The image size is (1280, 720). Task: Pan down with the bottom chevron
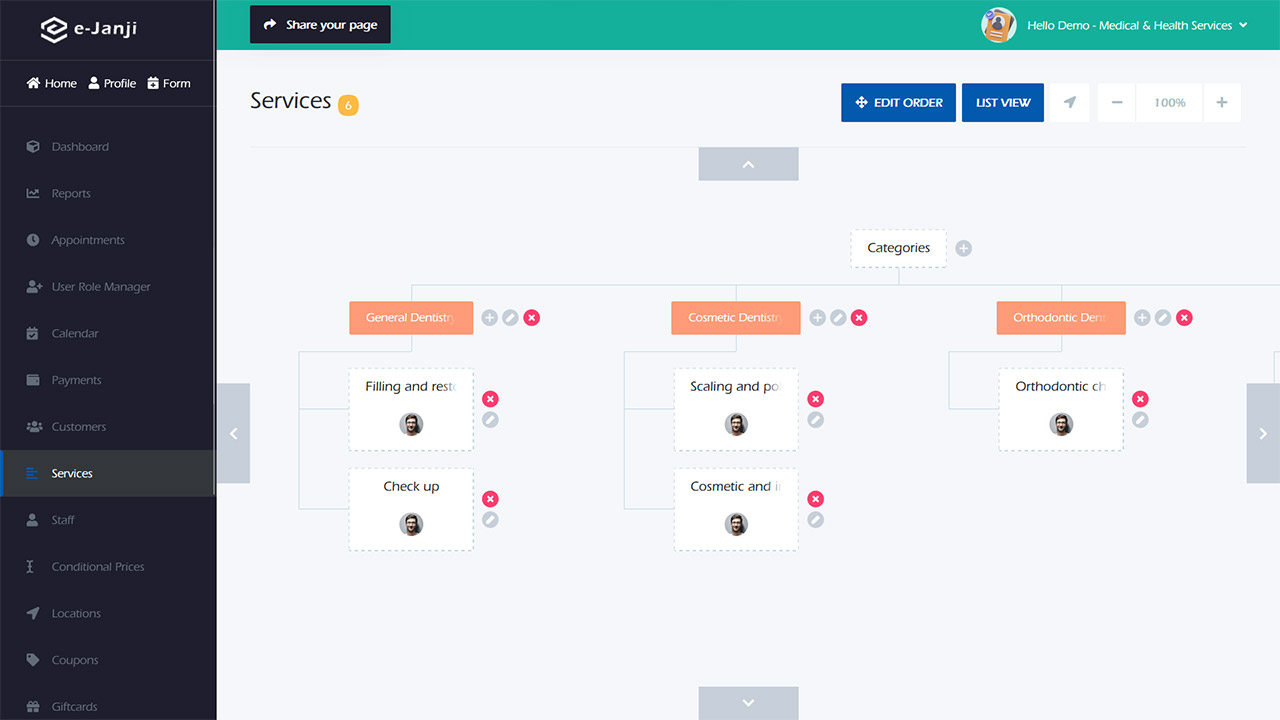(748, 703)
